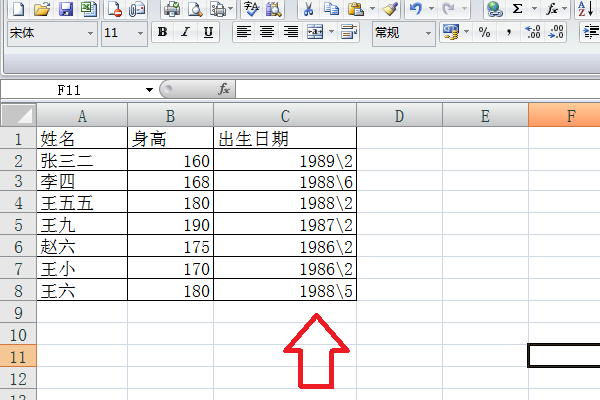Click the quick print icon
600x400 pixels.
[172, 9]
